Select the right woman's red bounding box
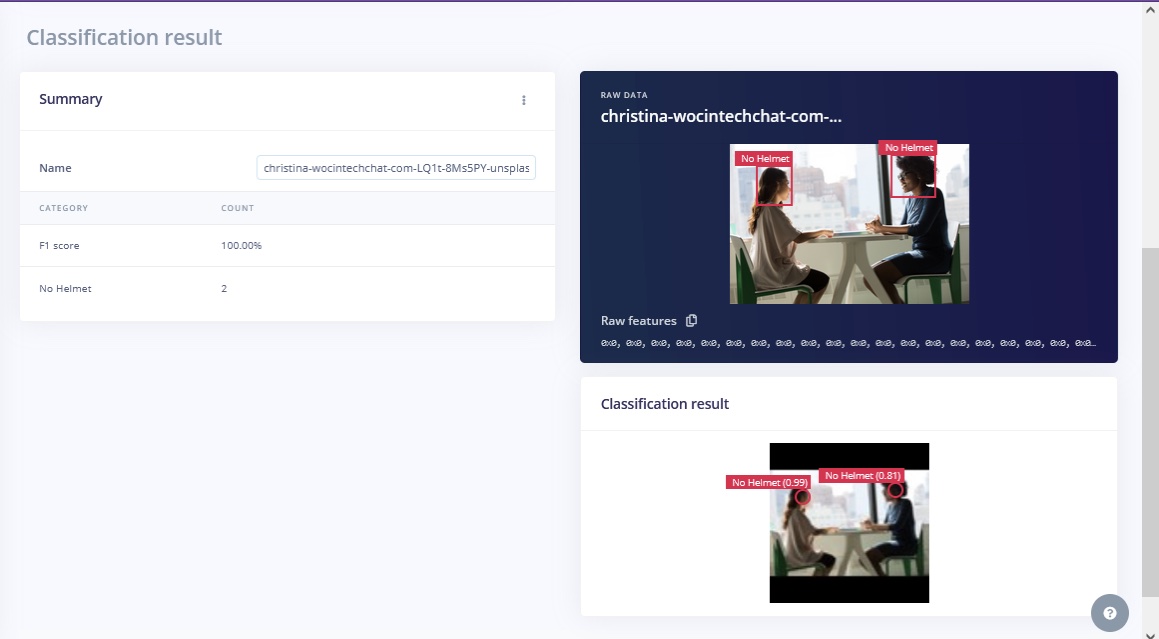1159x639 pixels. [x=913, y=176]
